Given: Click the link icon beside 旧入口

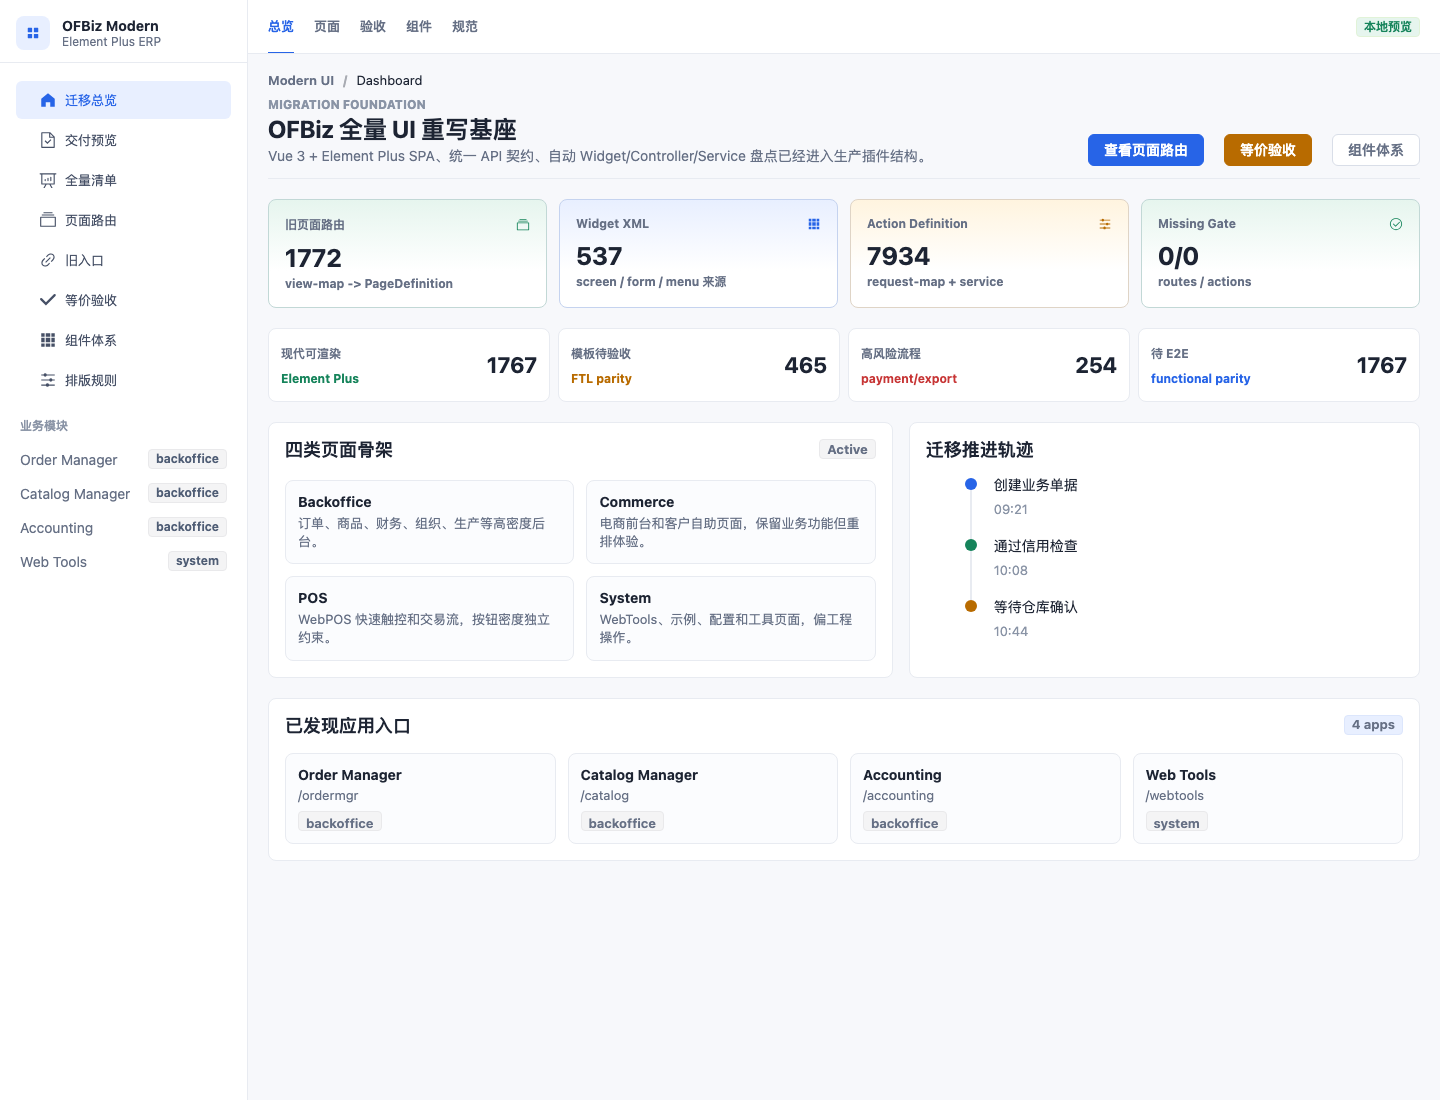Looking at the screenshot, I should tap(47, 260).
